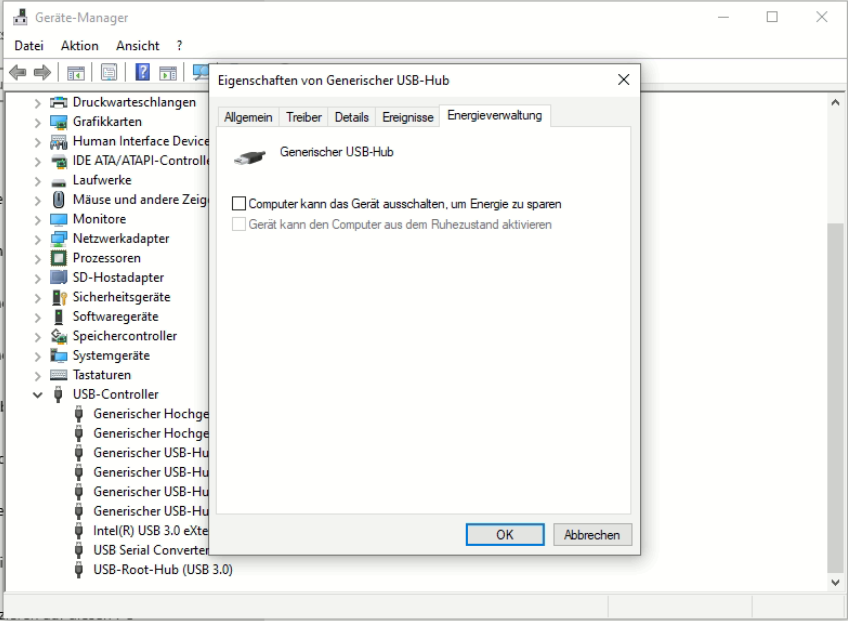Switch to the Details tab
848x621 pixels.
[x=352, y=117]
